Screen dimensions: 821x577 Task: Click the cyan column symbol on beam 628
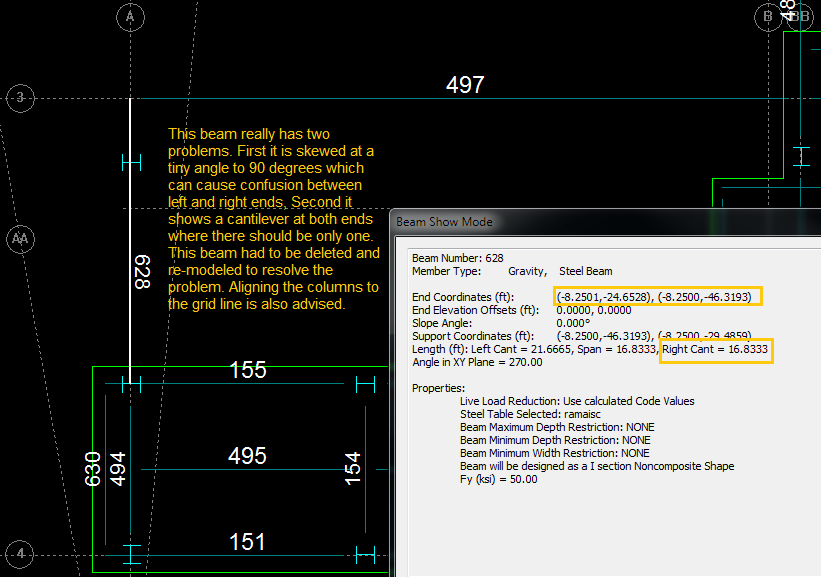131,161
